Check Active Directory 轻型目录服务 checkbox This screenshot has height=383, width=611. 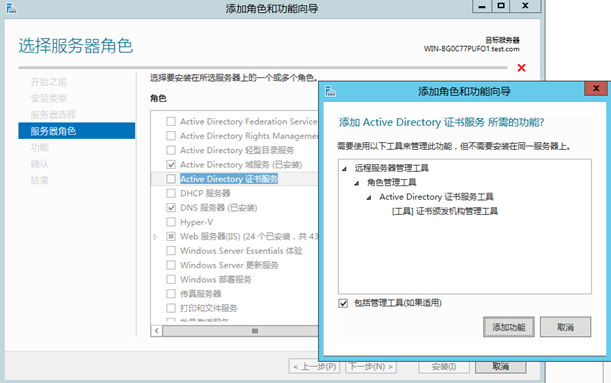[171, 150]
